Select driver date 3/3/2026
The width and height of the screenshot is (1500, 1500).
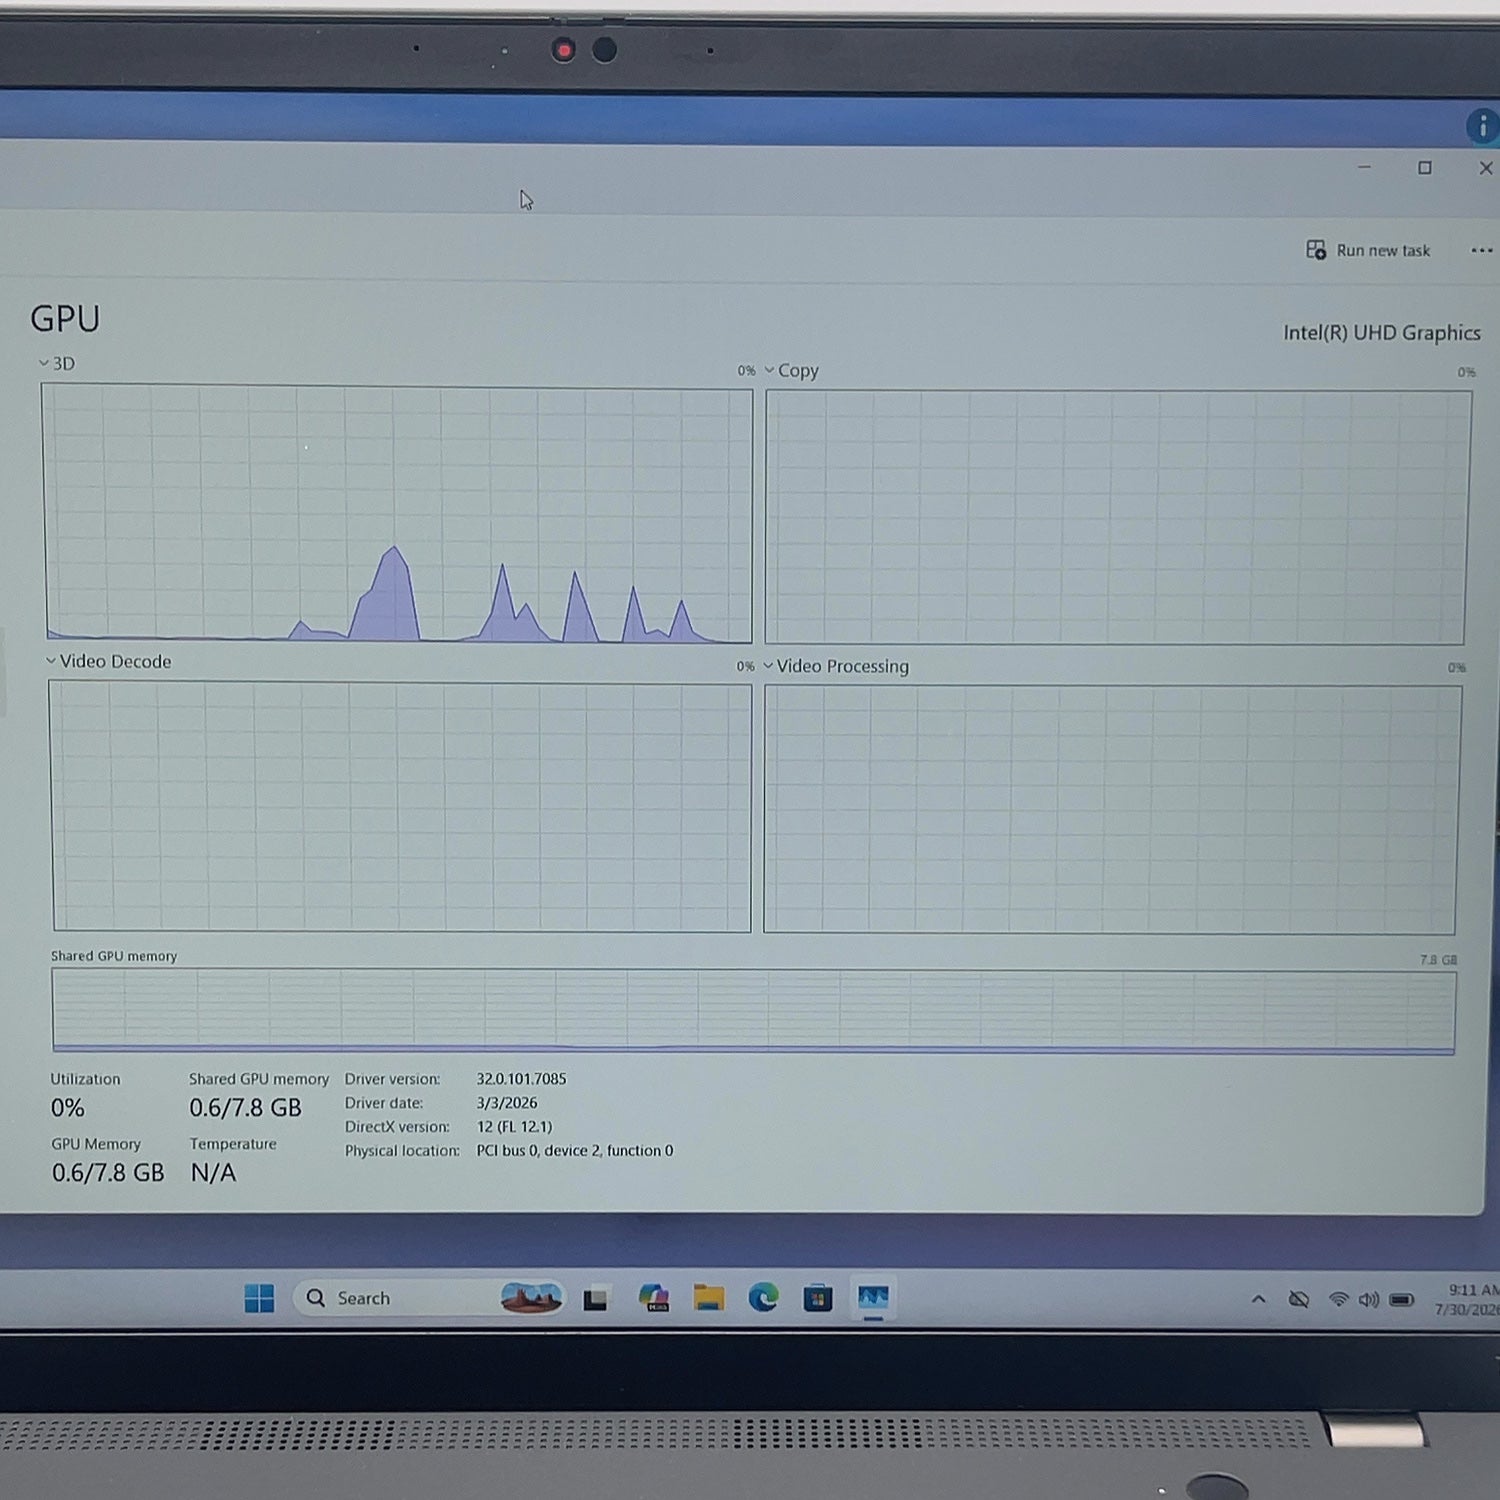tap(507, 1103)
